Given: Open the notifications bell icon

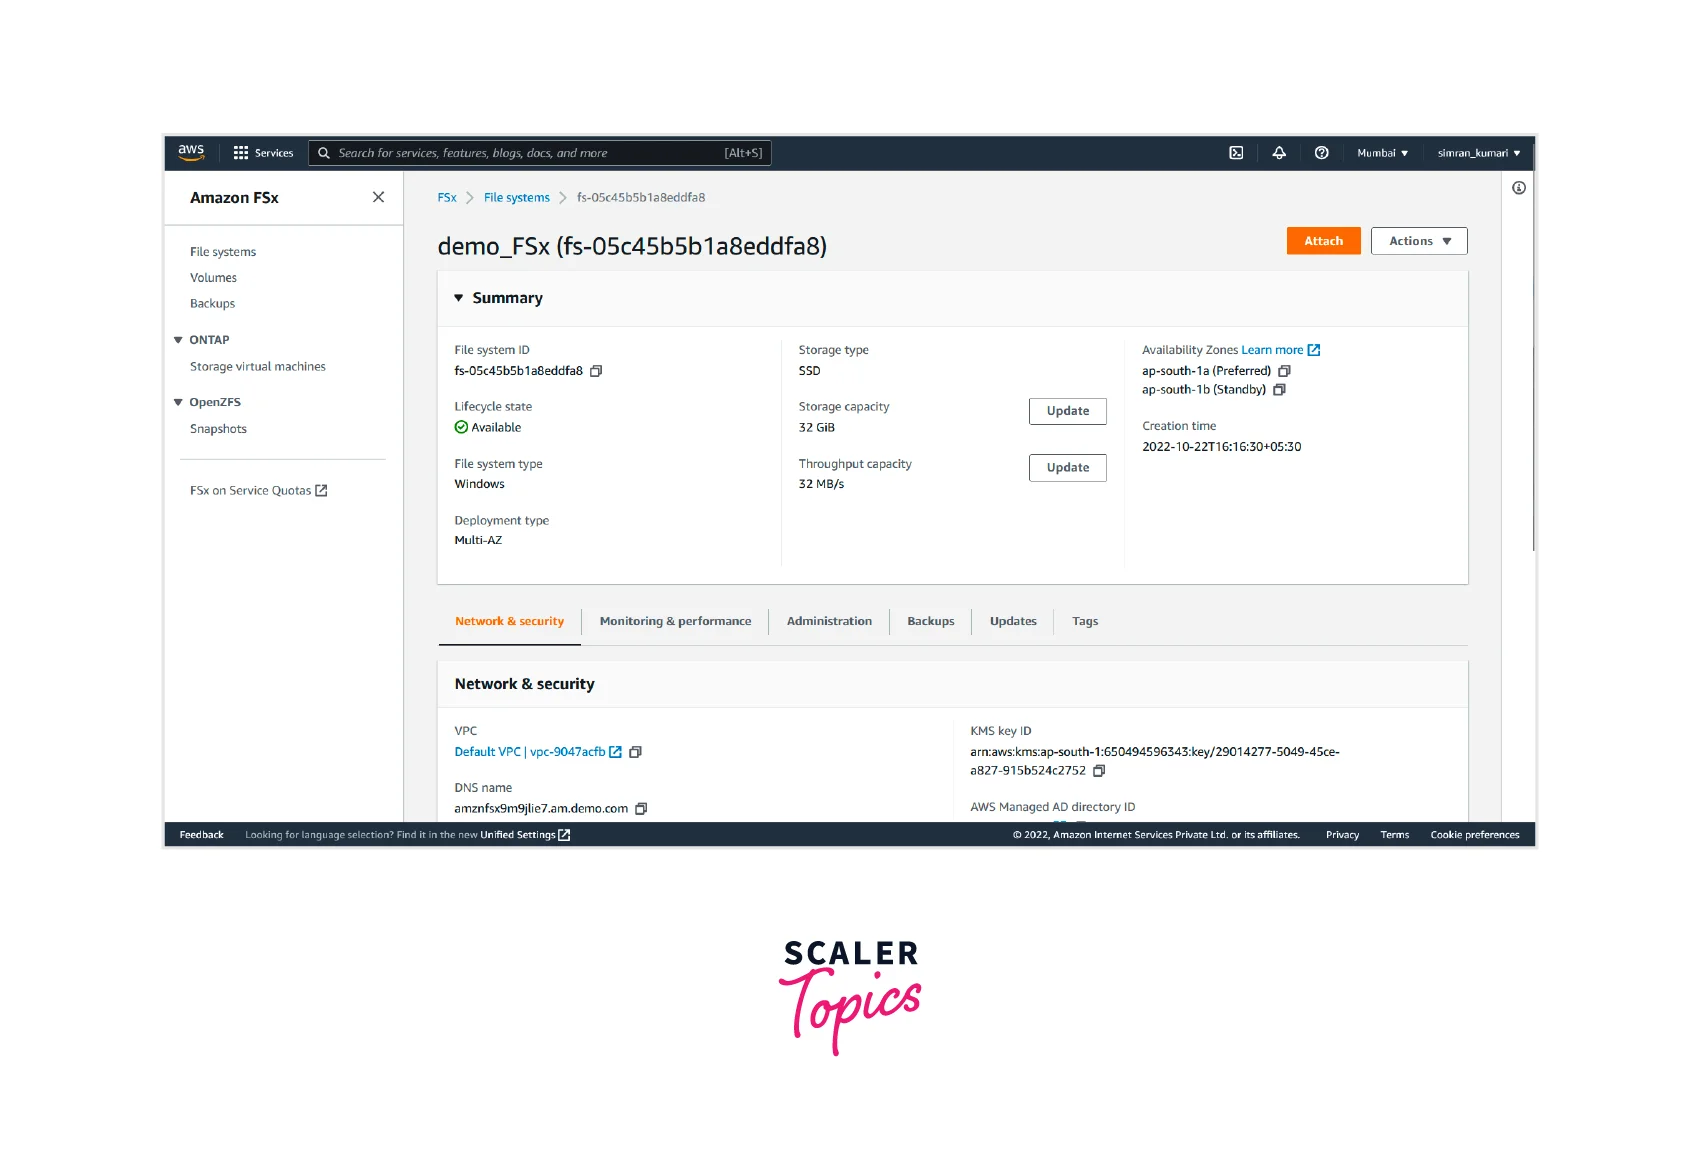Looking at the screenshot, I should click(x=1279, y=153).
